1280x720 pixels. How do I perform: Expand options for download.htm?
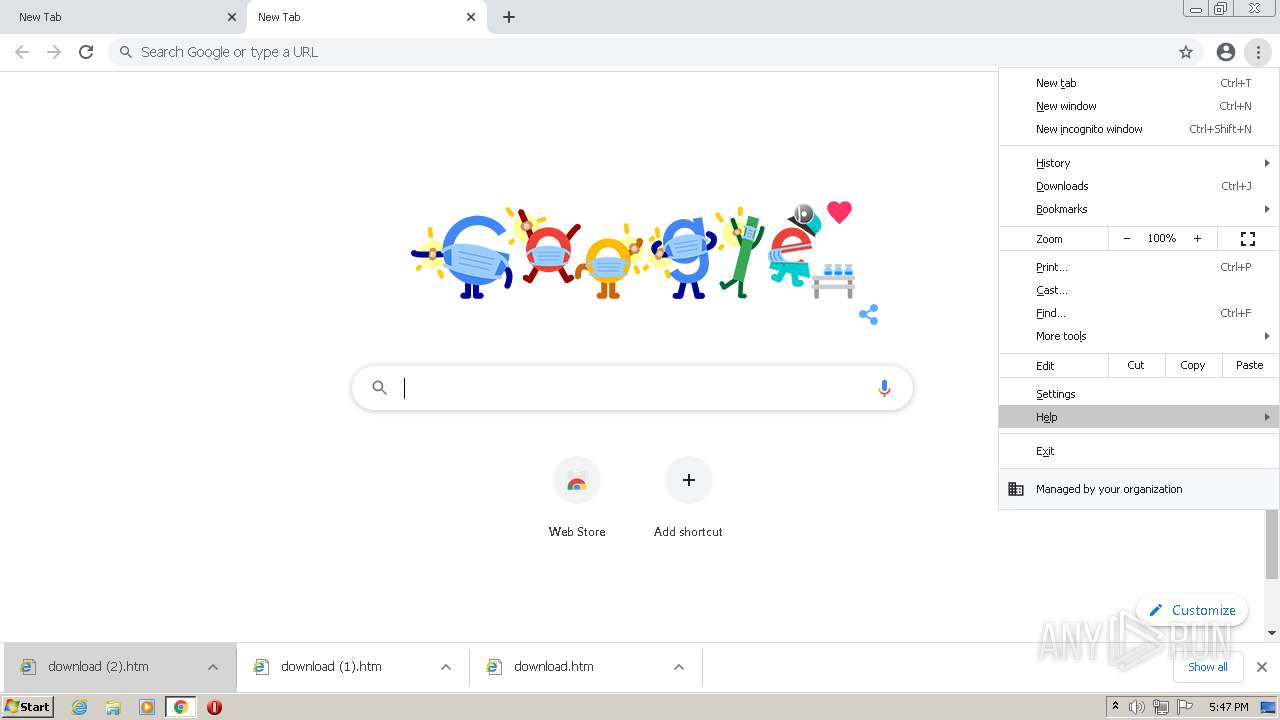(x=679, y=667)
